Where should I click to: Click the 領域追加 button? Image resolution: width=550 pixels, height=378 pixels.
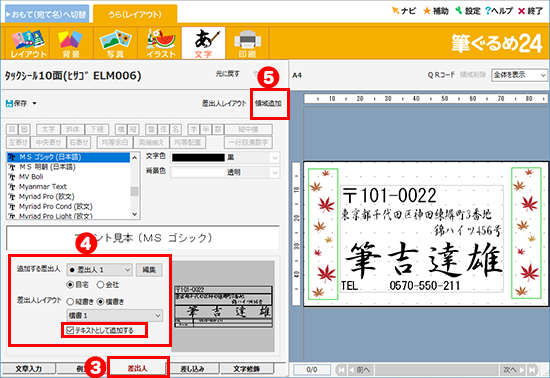268,103
